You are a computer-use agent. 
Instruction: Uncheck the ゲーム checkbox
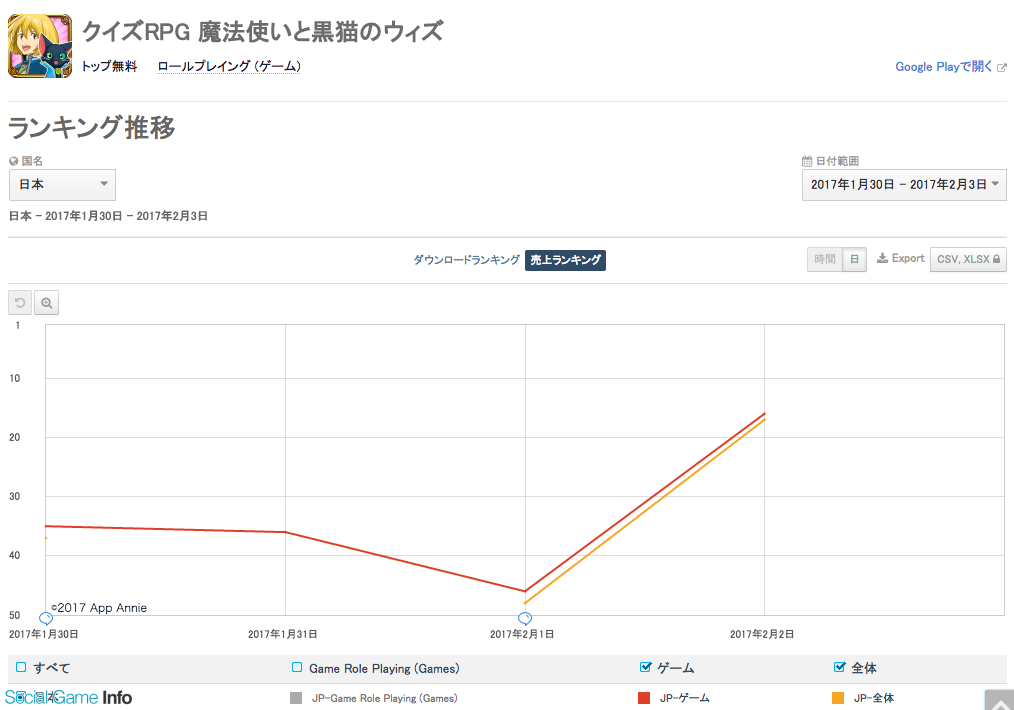tap(645, 667)
